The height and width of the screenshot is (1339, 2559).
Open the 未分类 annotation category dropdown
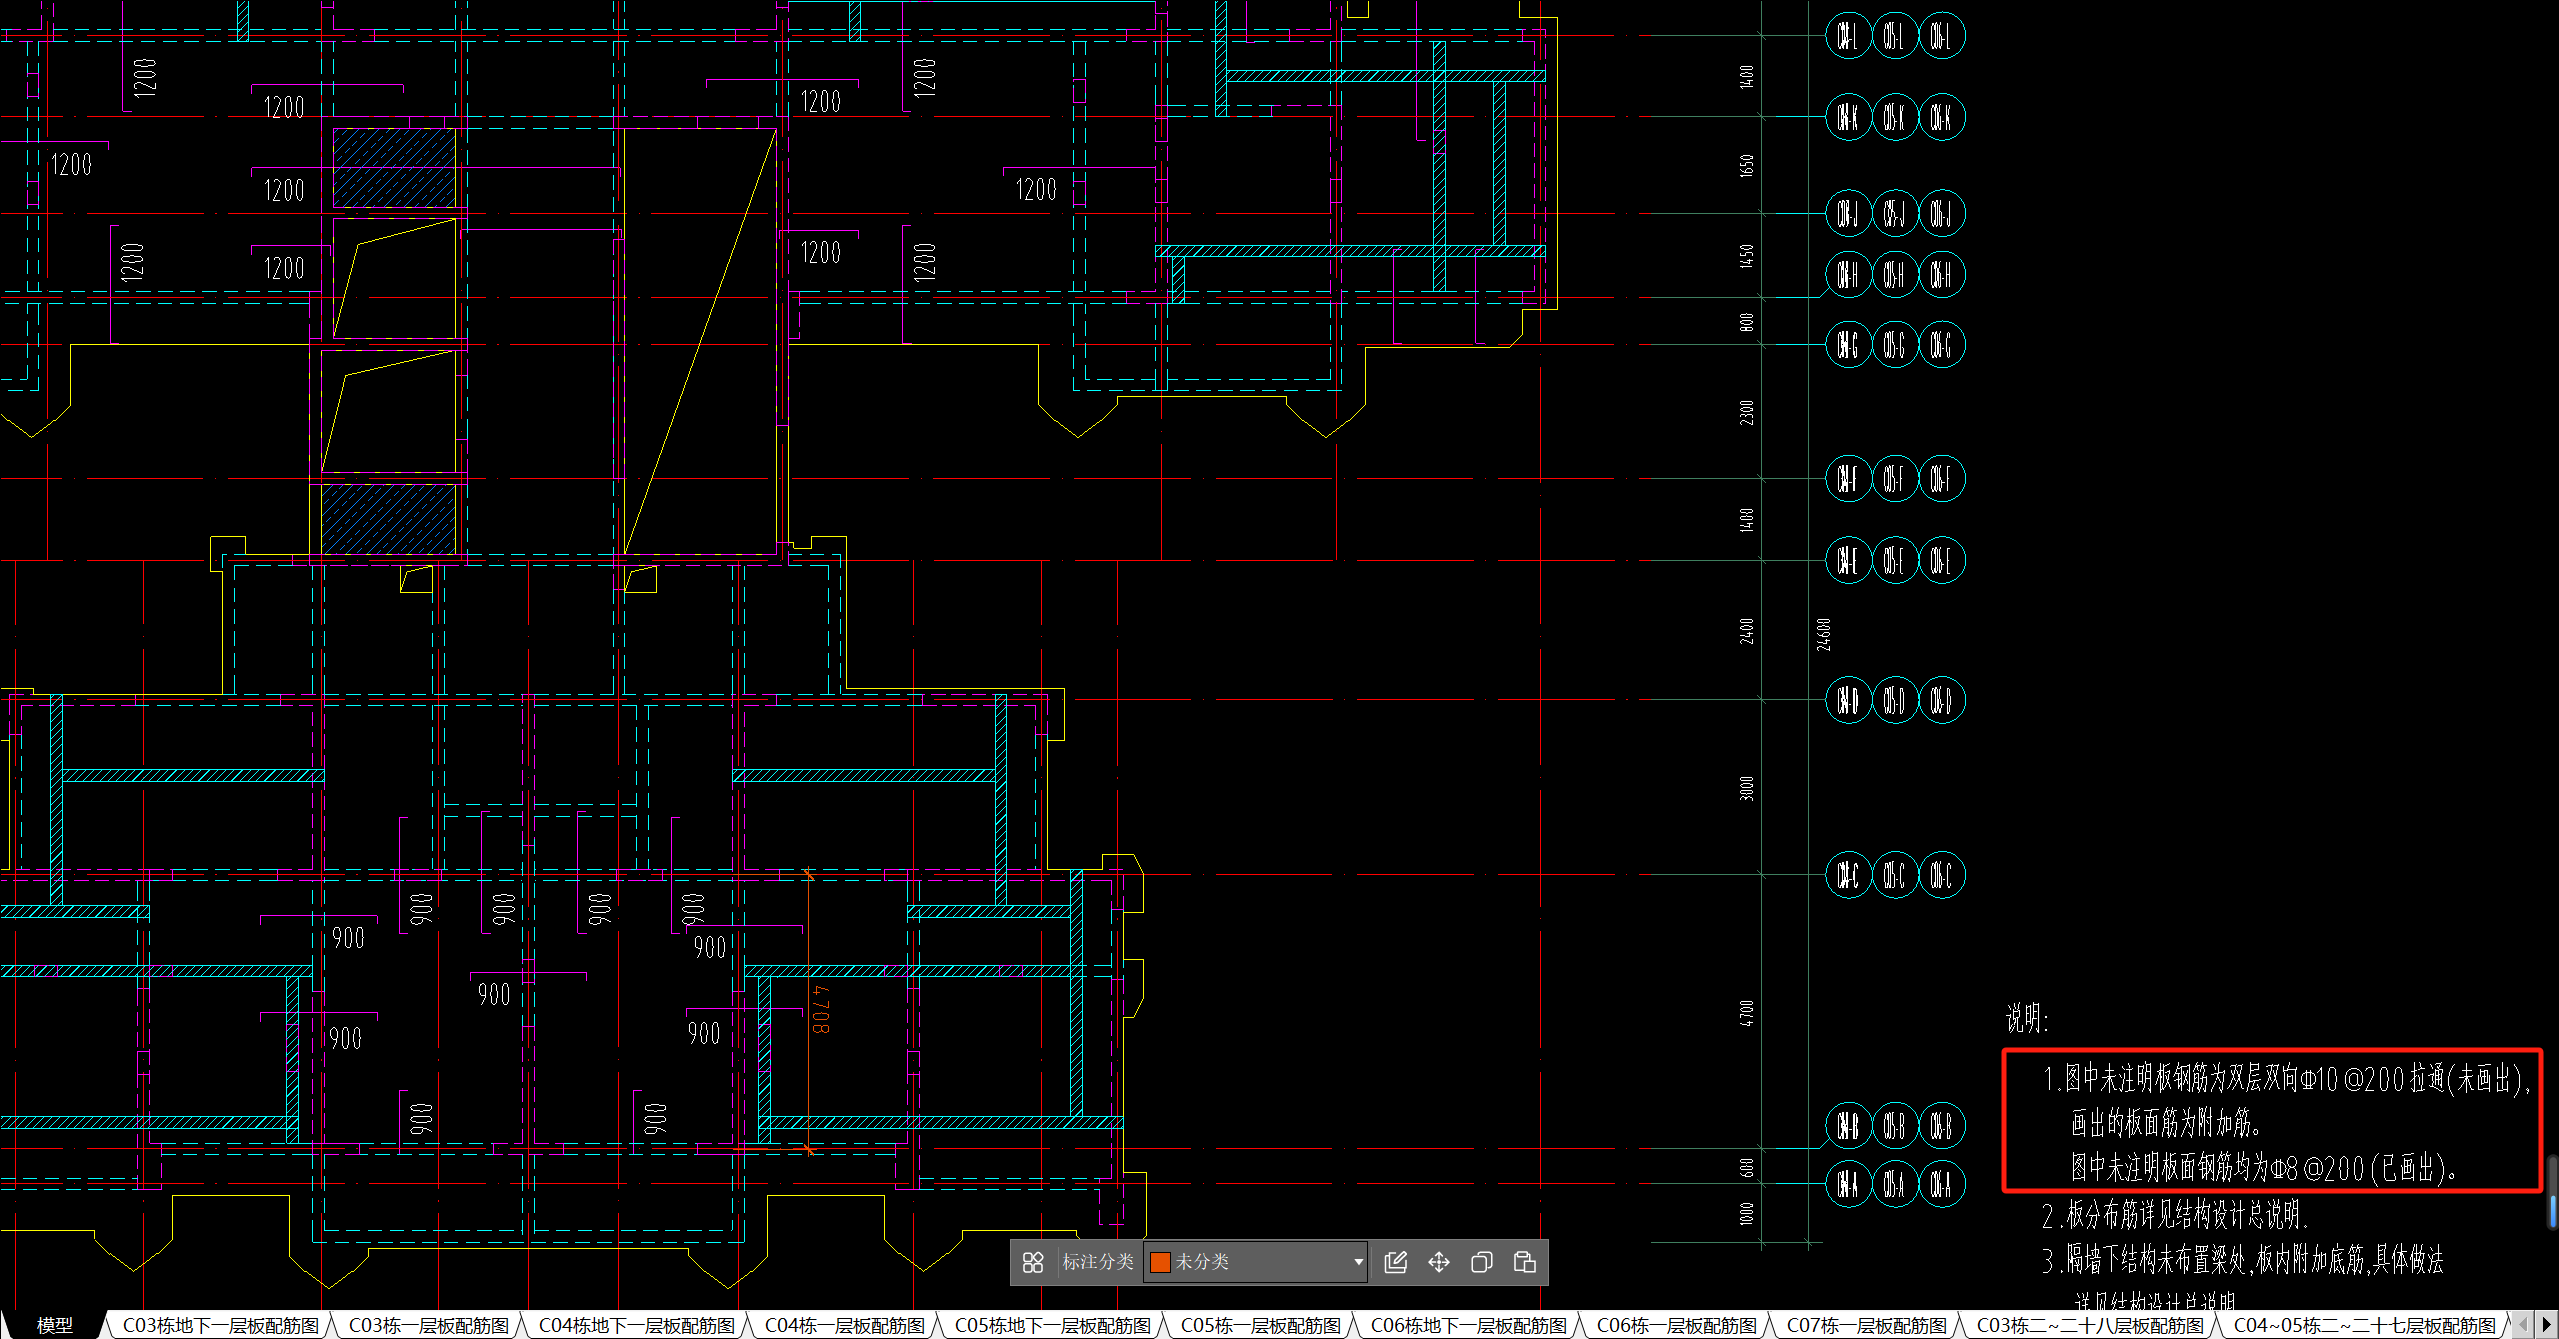tap(1256, 1262)
